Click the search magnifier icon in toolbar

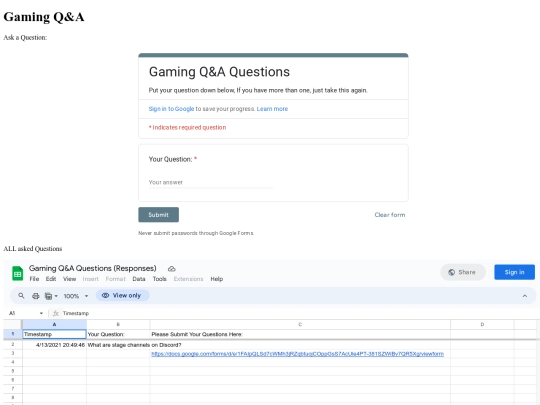coord(21,295)
